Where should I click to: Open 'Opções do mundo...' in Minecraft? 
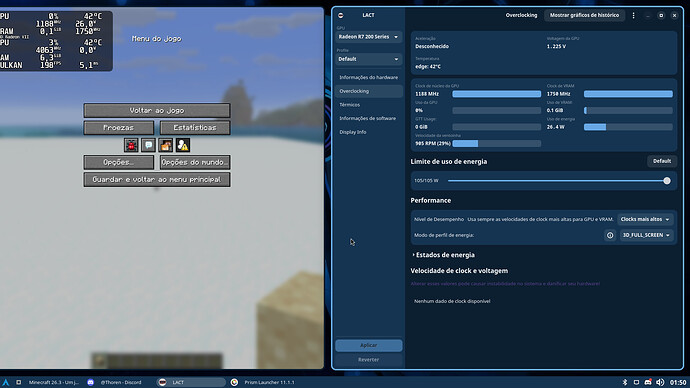coord(195,162)
